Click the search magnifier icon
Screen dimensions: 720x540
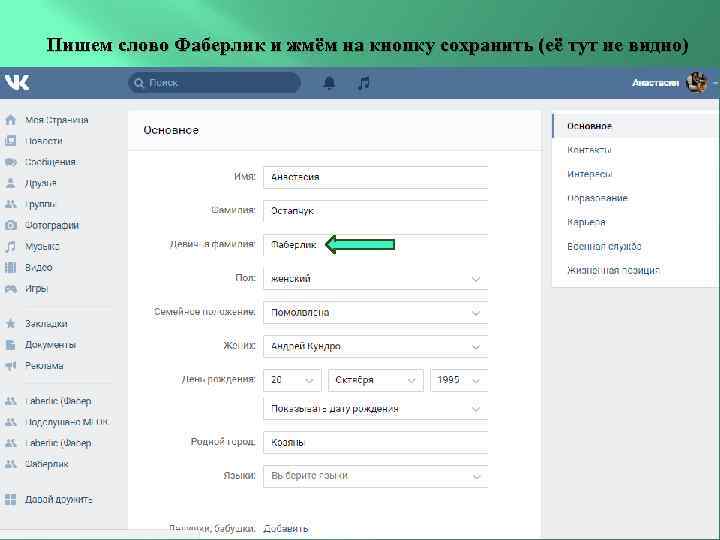[139, 83]
